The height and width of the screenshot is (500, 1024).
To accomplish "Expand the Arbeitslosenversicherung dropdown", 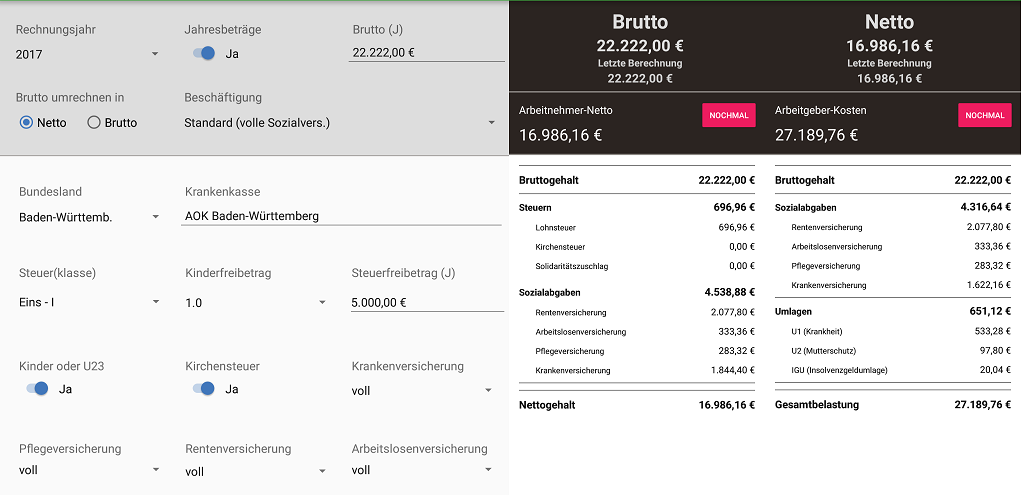I will [x=423, y=470].
